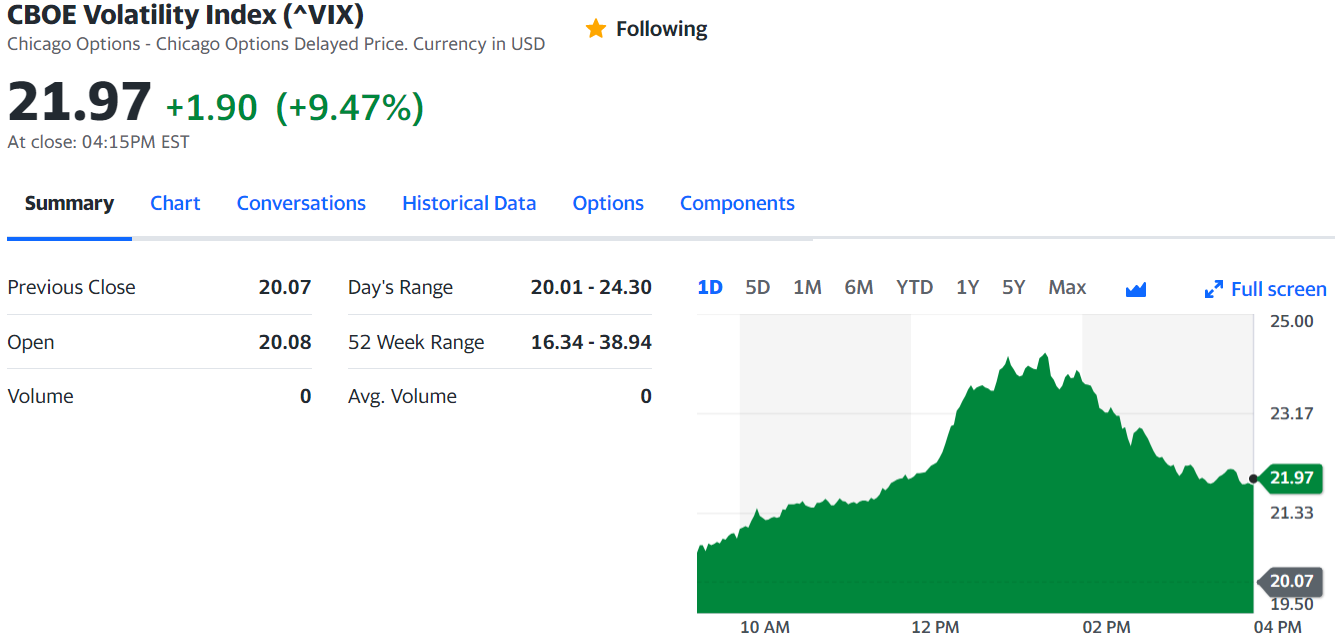Click the large 21.97 price value

[79, 102]
